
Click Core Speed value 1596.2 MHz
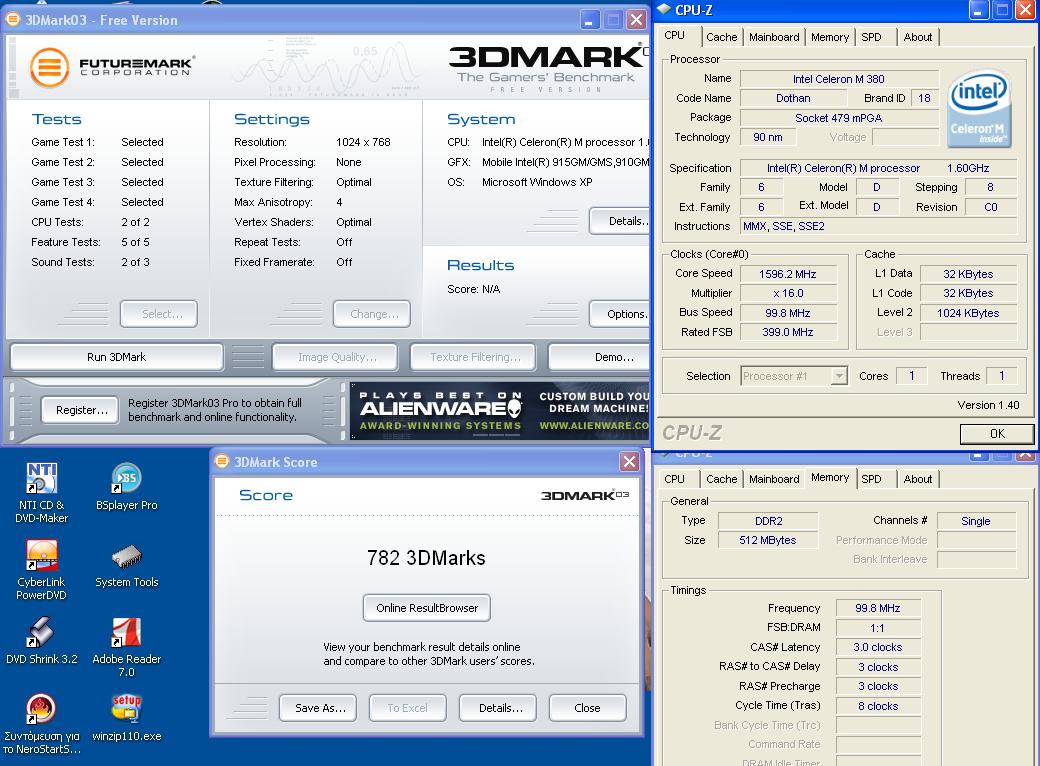tap(788, 274)
